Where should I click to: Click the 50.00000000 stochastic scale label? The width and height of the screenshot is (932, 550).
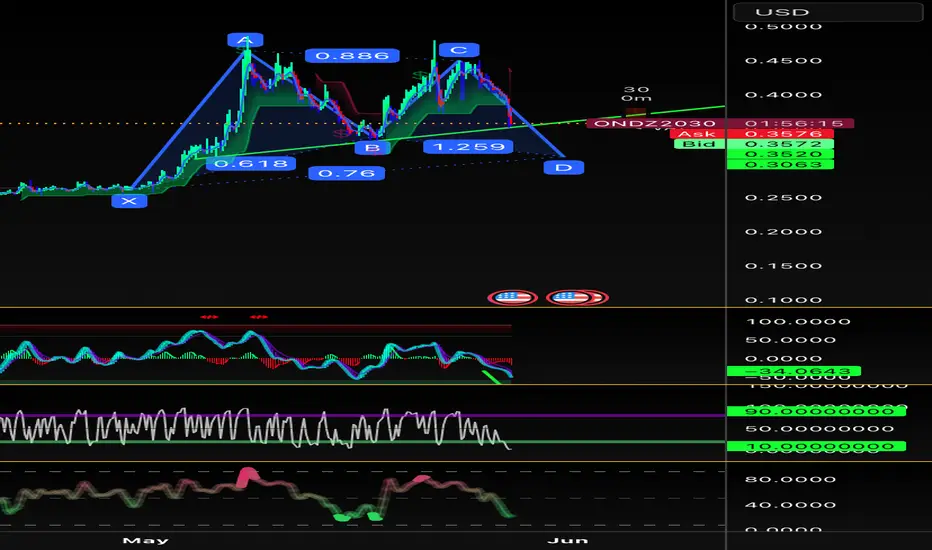tap(820, 429)
